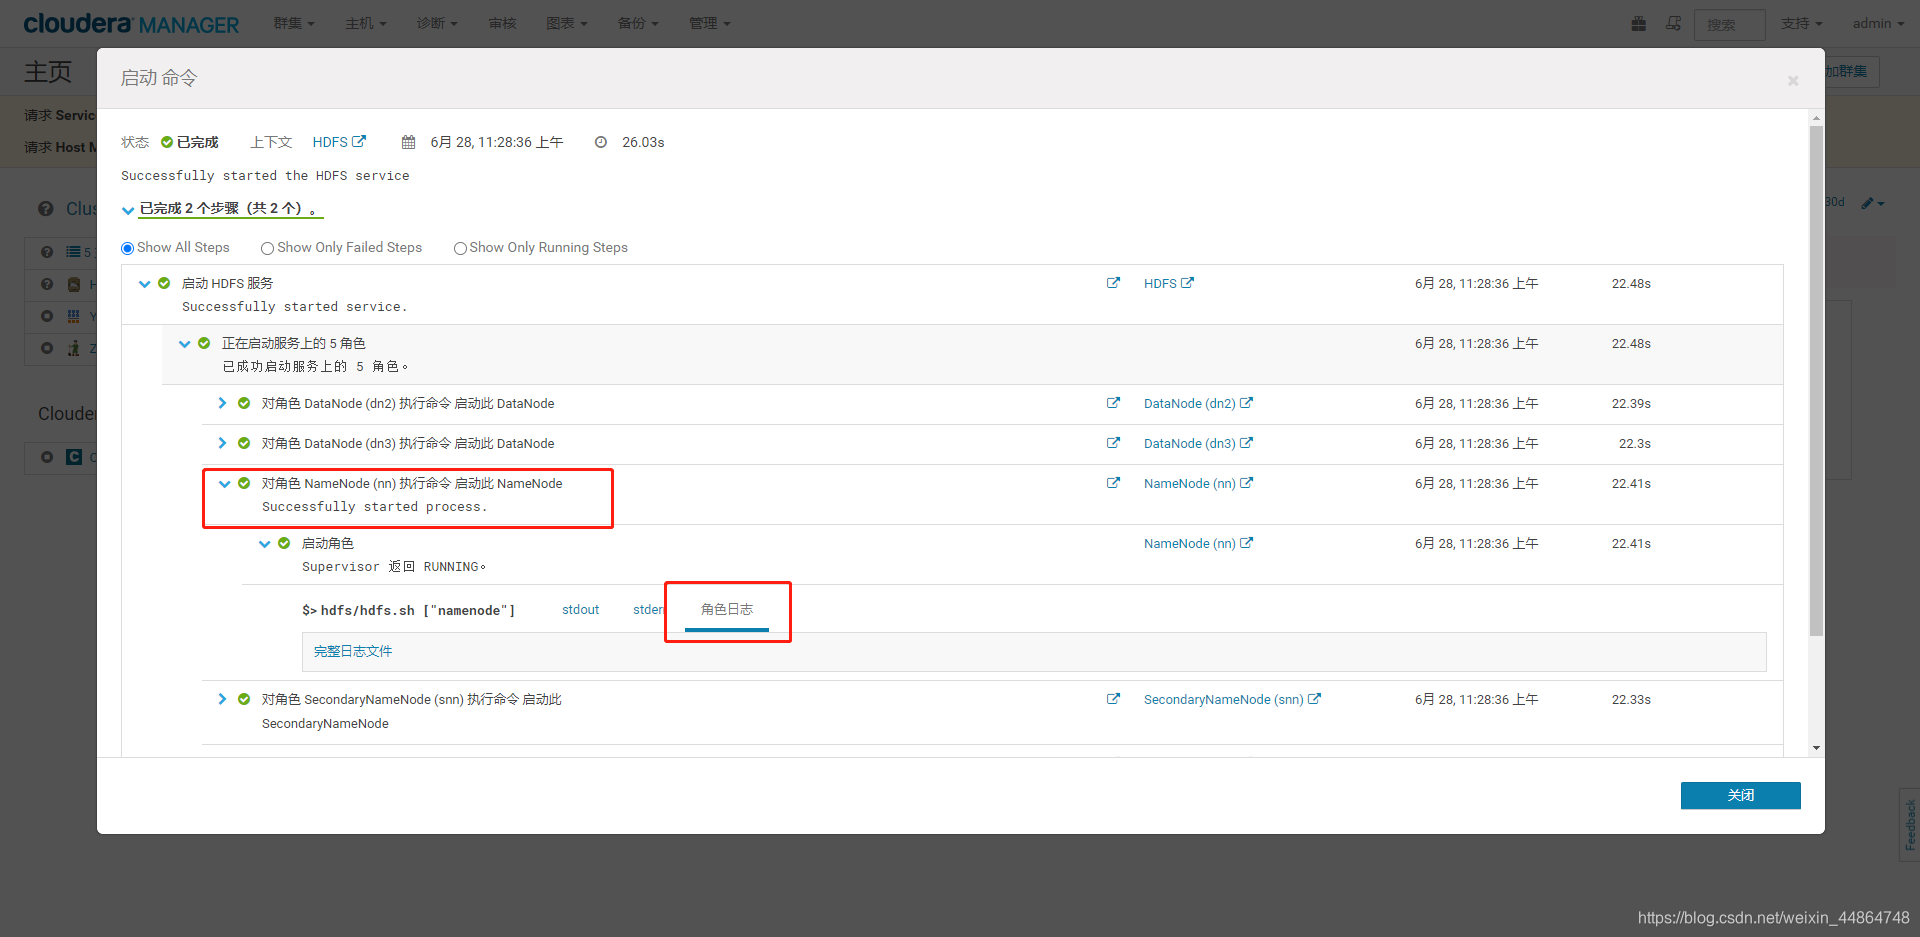Collapse the 已完成 2 个步骤 summary
Image resolution: width=1920 pixels, height=937 pixels.
point(127,210)
